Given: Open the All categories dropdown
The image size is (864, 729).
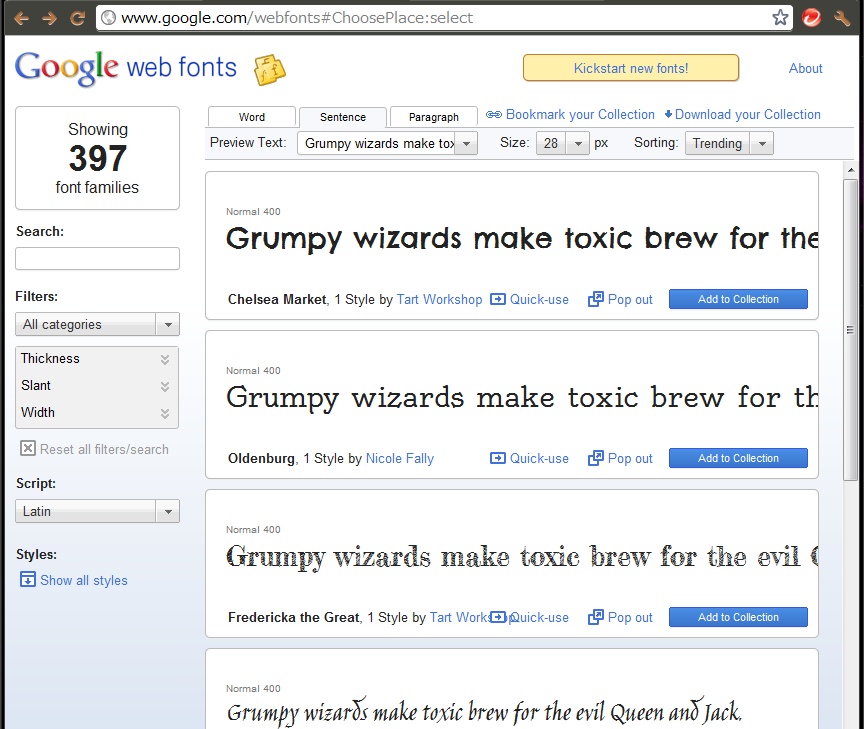Looking at the screenshot, I should pos(98,325).
